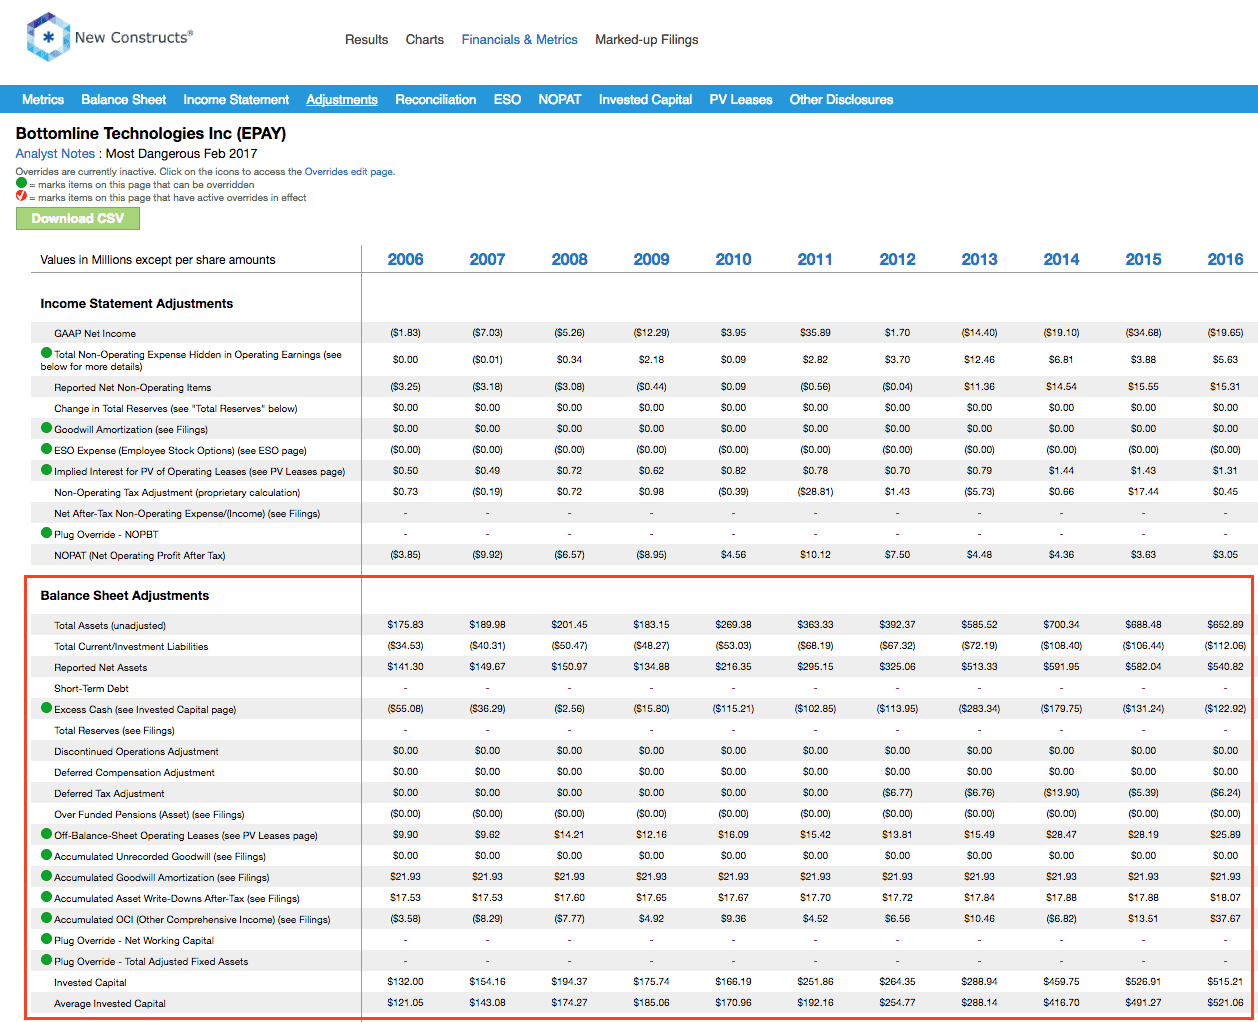Select the Adjustments tab

(342, 100)
